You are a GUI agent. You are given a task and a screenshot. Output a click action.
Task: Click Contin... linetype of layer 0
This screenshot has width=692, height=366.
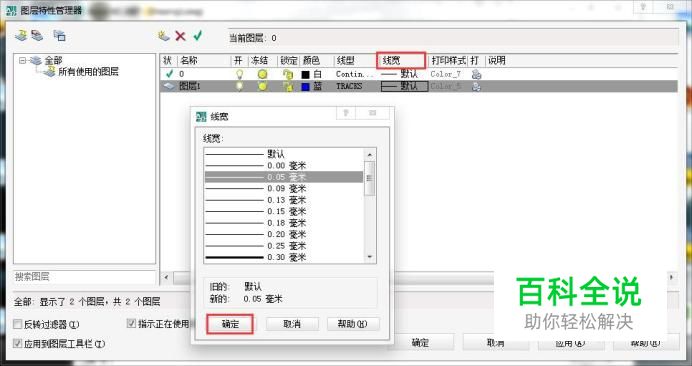tap(355, 74)
